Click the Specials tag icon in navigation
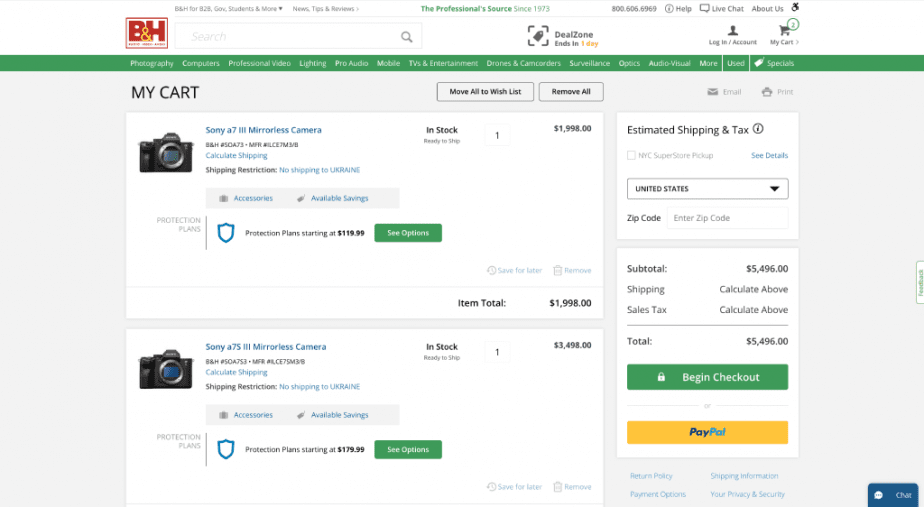Viewport: 924px width, 507px height. pos(759,62)
